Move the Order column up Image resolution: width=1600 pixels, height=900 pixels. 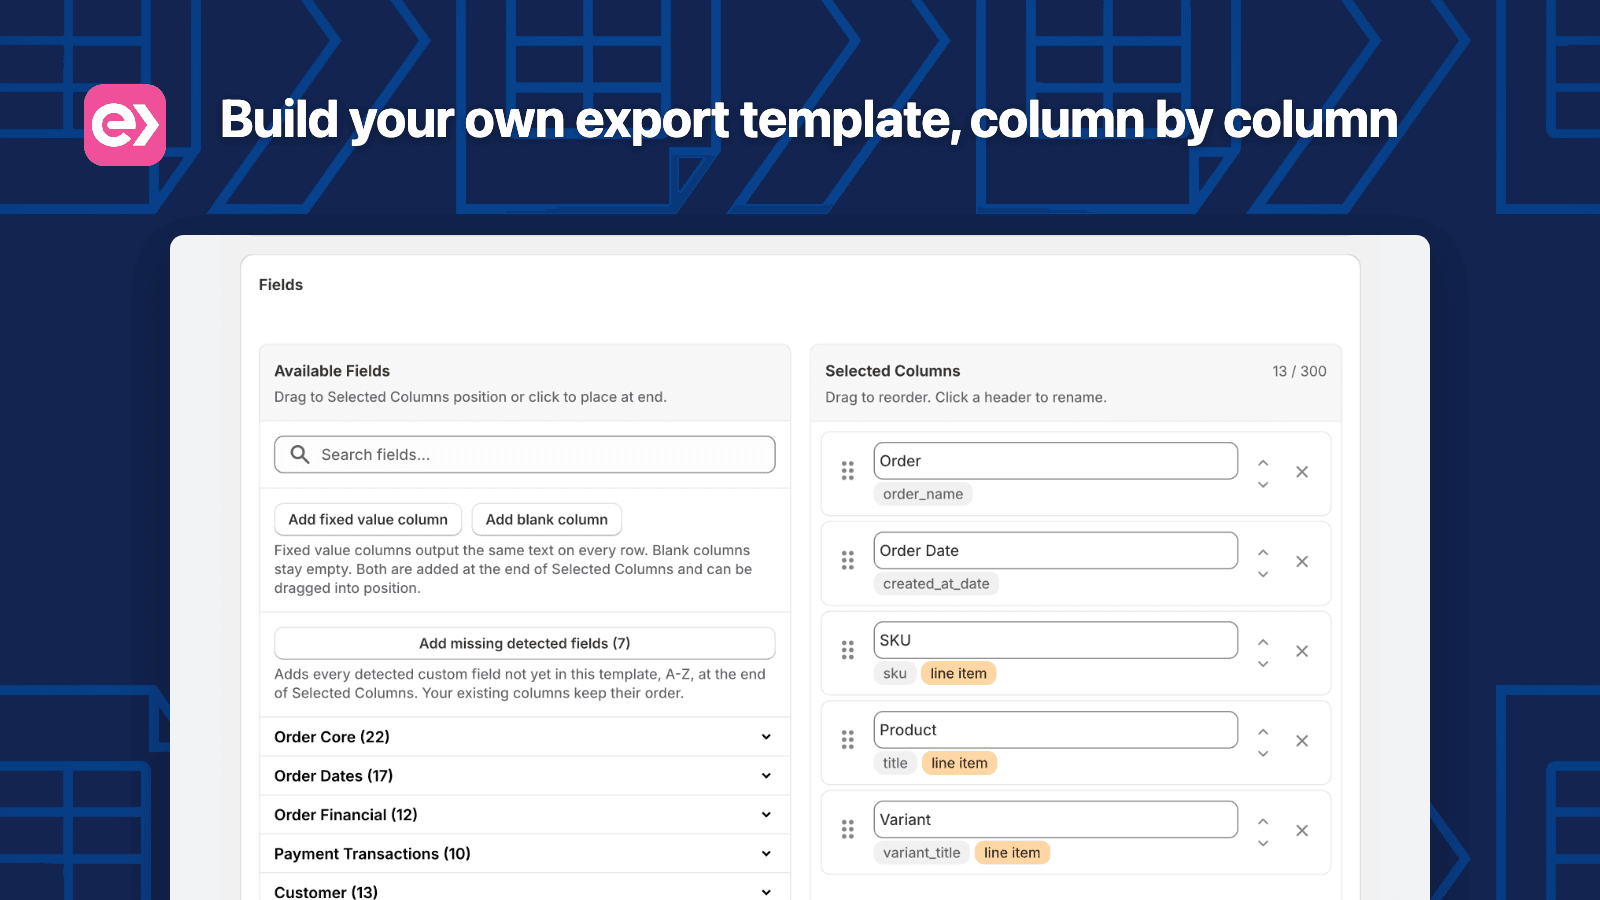pyautogui.click(x=1263, y=463)
